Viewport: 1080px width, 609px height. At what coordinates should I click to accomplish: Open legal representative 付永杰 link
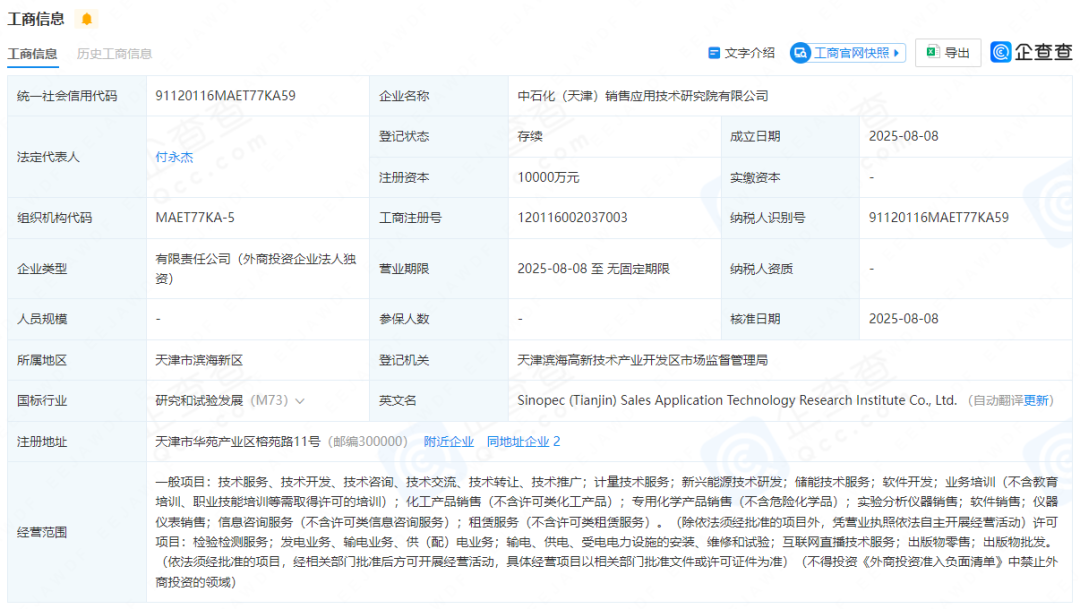[x=174, y=157]
